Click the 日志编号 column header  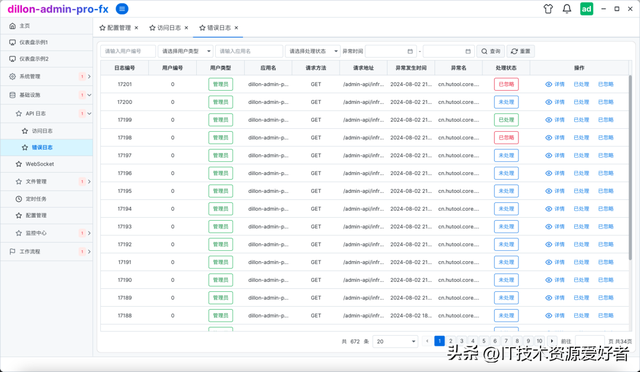tap(124, 68)
